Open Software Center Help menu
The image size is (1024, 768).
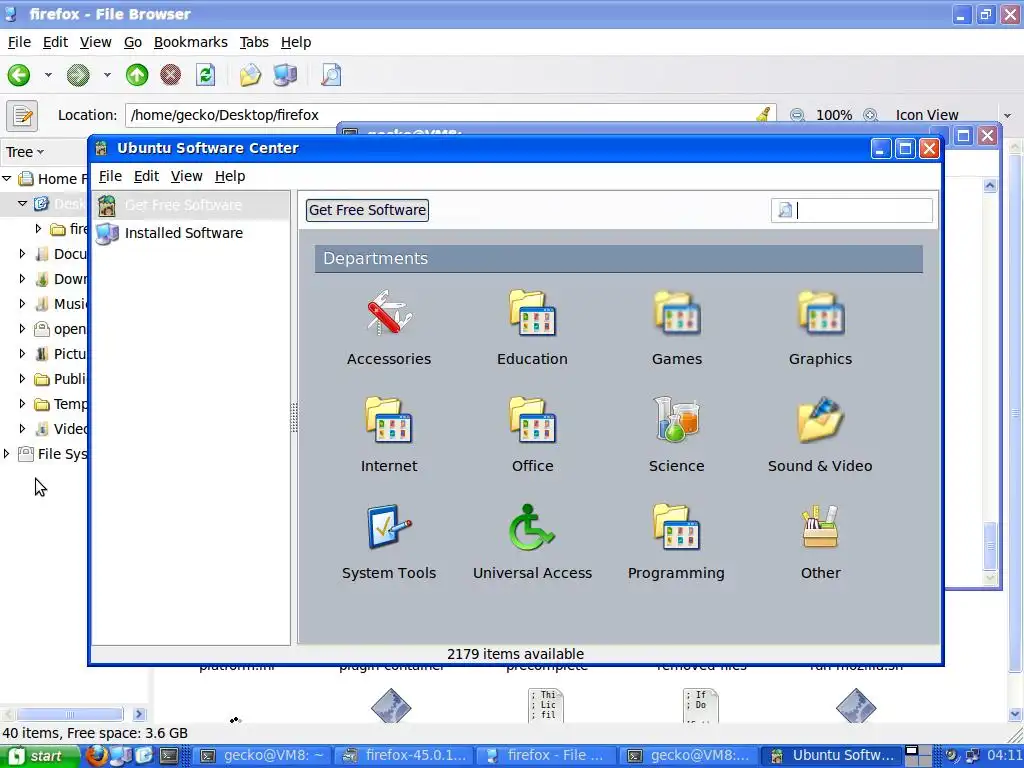(230, 176)
